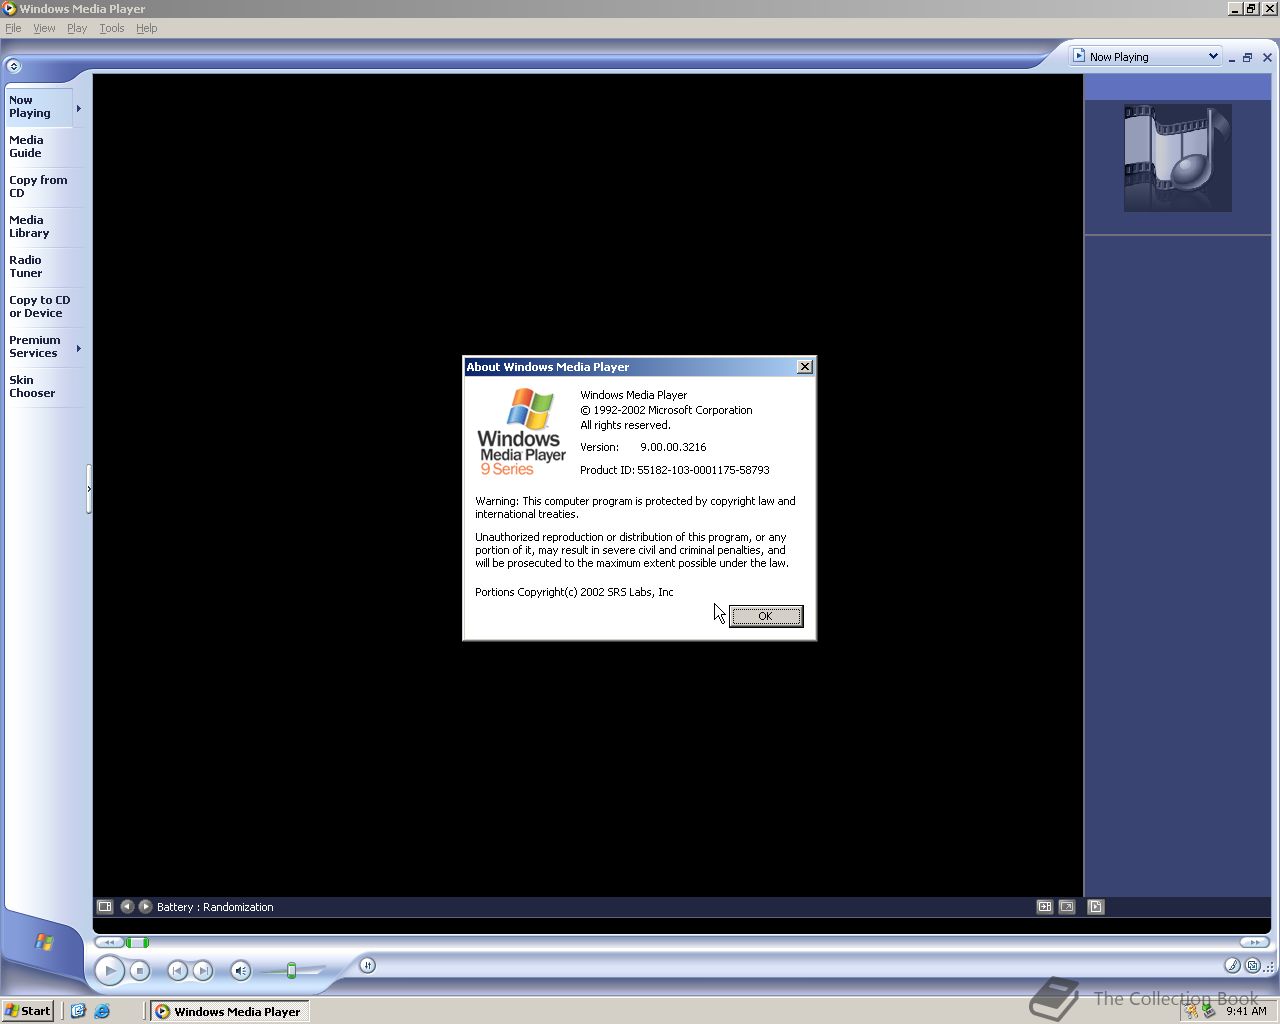Open the Tools menu
This screenshot has width=1280, height=1024.
pyautogui.click(x=112, y=28)
